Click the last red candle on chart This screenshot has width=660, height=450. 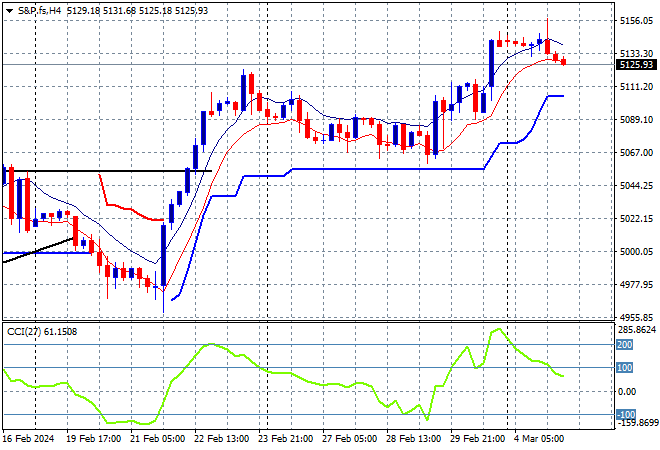pyautogui.click(x=564, y=61)
